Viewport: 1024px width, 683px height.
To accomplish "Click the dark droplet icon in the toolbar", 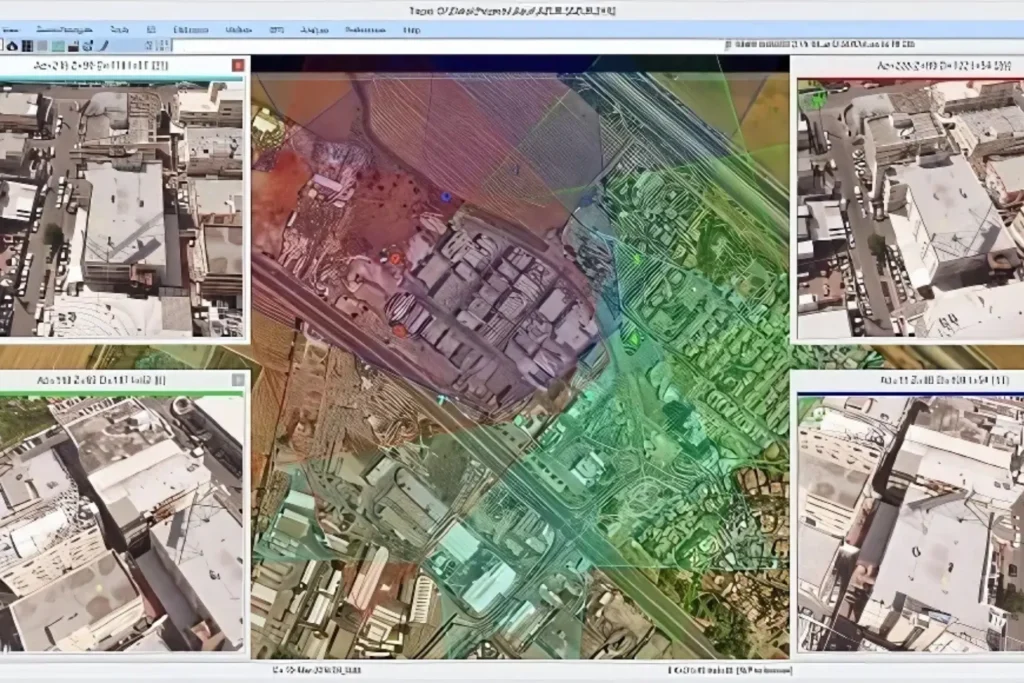I will [12, 45].
